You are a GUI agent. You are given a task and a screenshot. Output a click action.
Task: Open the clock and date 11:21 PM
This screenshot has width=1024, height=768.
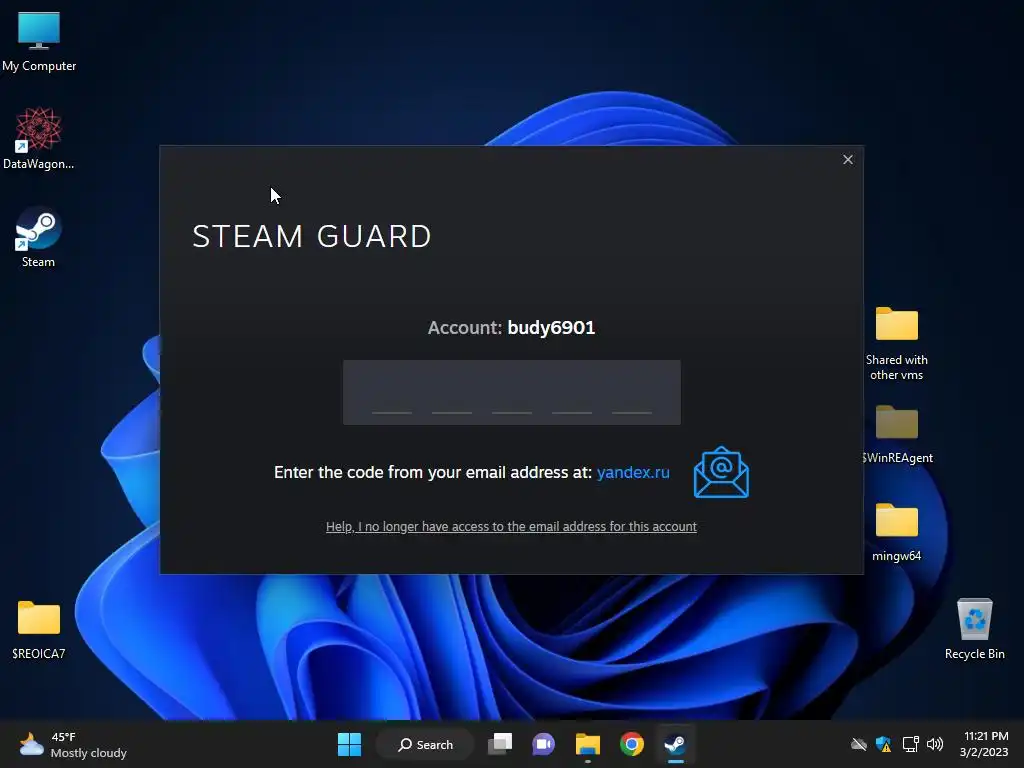coord(985,744)
